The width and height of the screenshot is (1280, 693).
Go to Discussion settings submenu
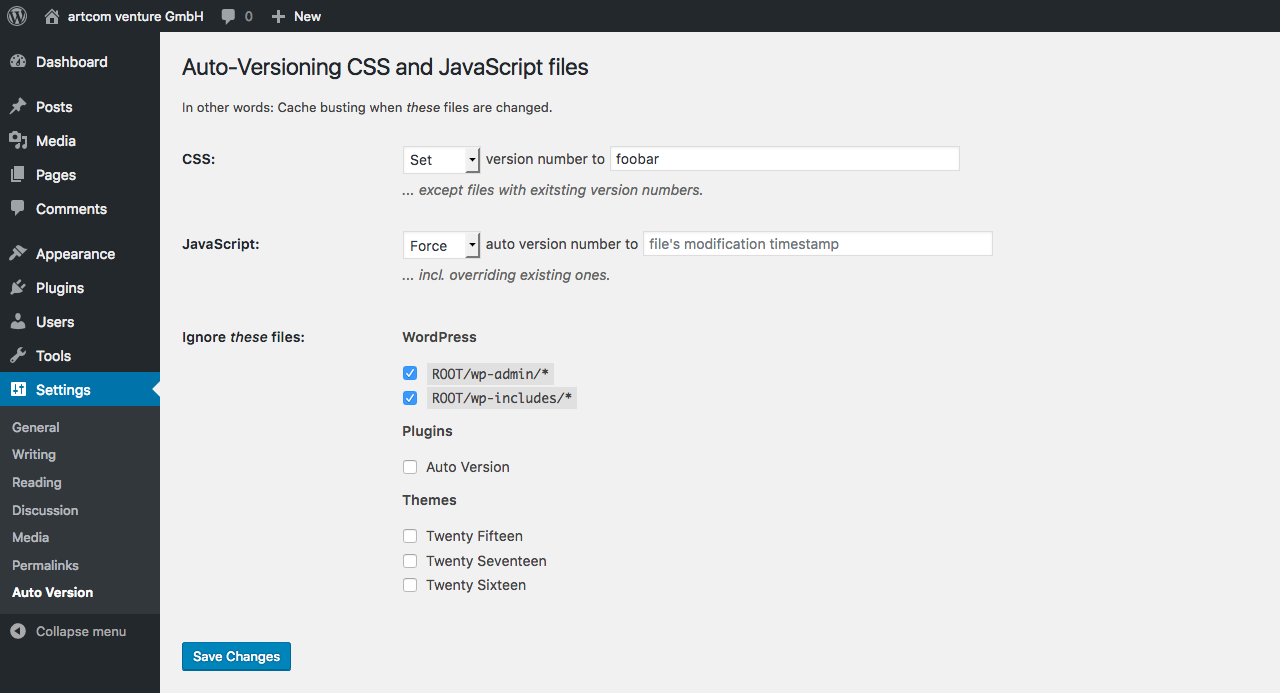[45, 510]
